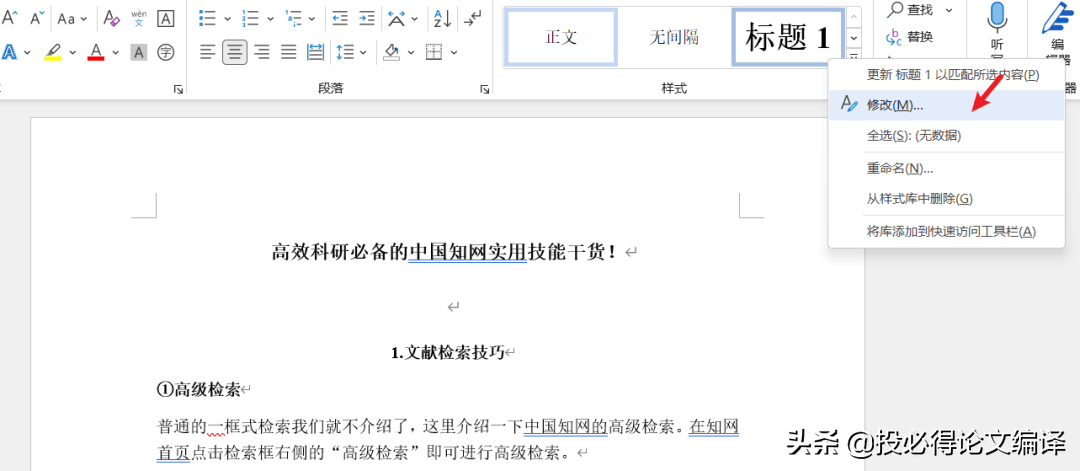Apply the phonetic guide wén icon

click(138, 19)
